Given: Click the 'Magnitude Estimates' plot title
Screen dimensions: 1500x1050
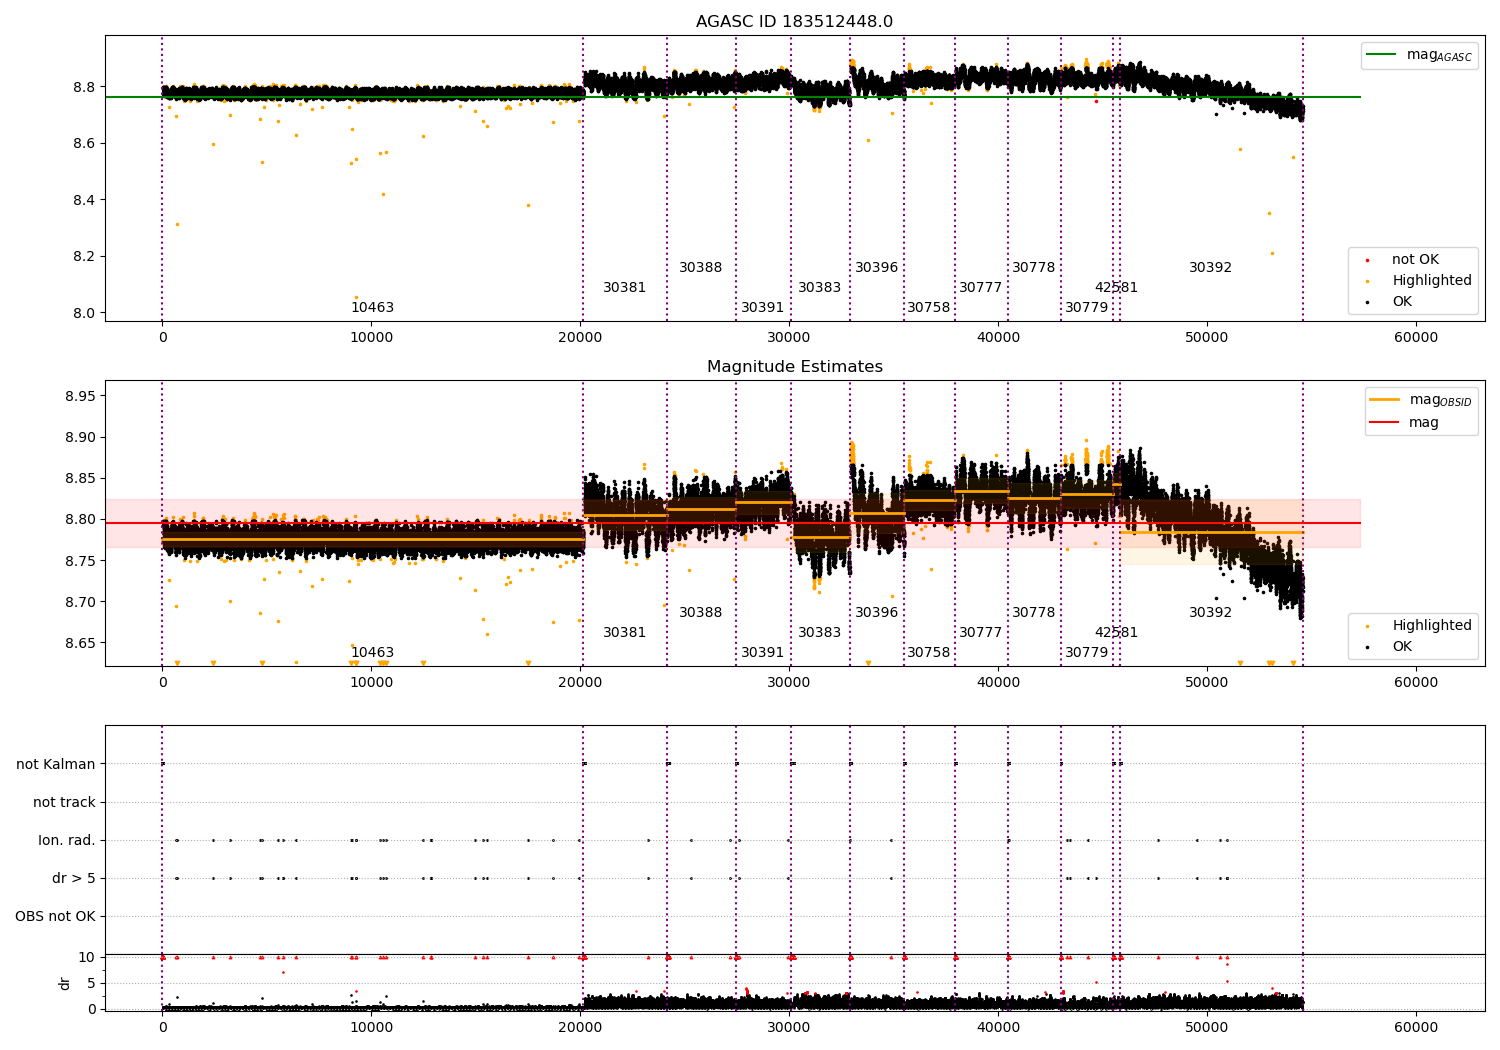Looking at the screenshot, I should (x=794, y=367).
